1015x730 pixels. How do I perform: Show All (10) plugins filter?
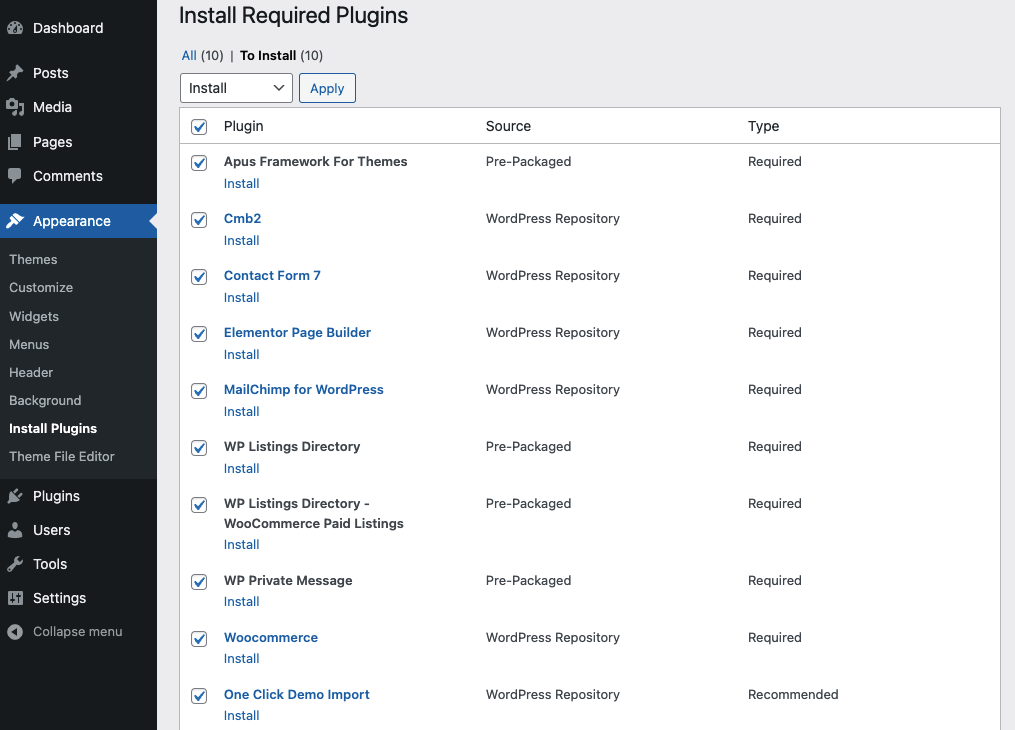pos(189,56)
